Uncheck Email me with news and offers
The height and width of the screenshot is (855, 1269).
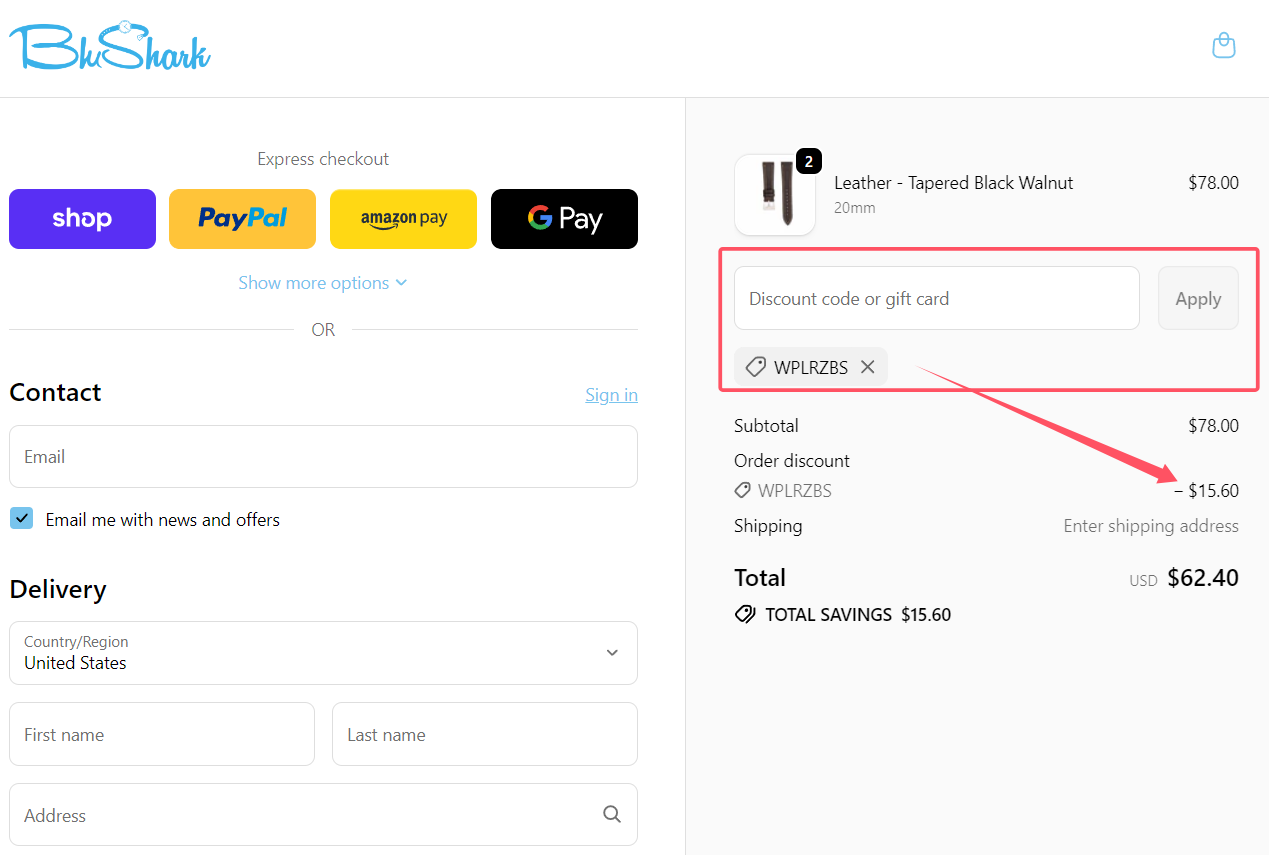21,518
